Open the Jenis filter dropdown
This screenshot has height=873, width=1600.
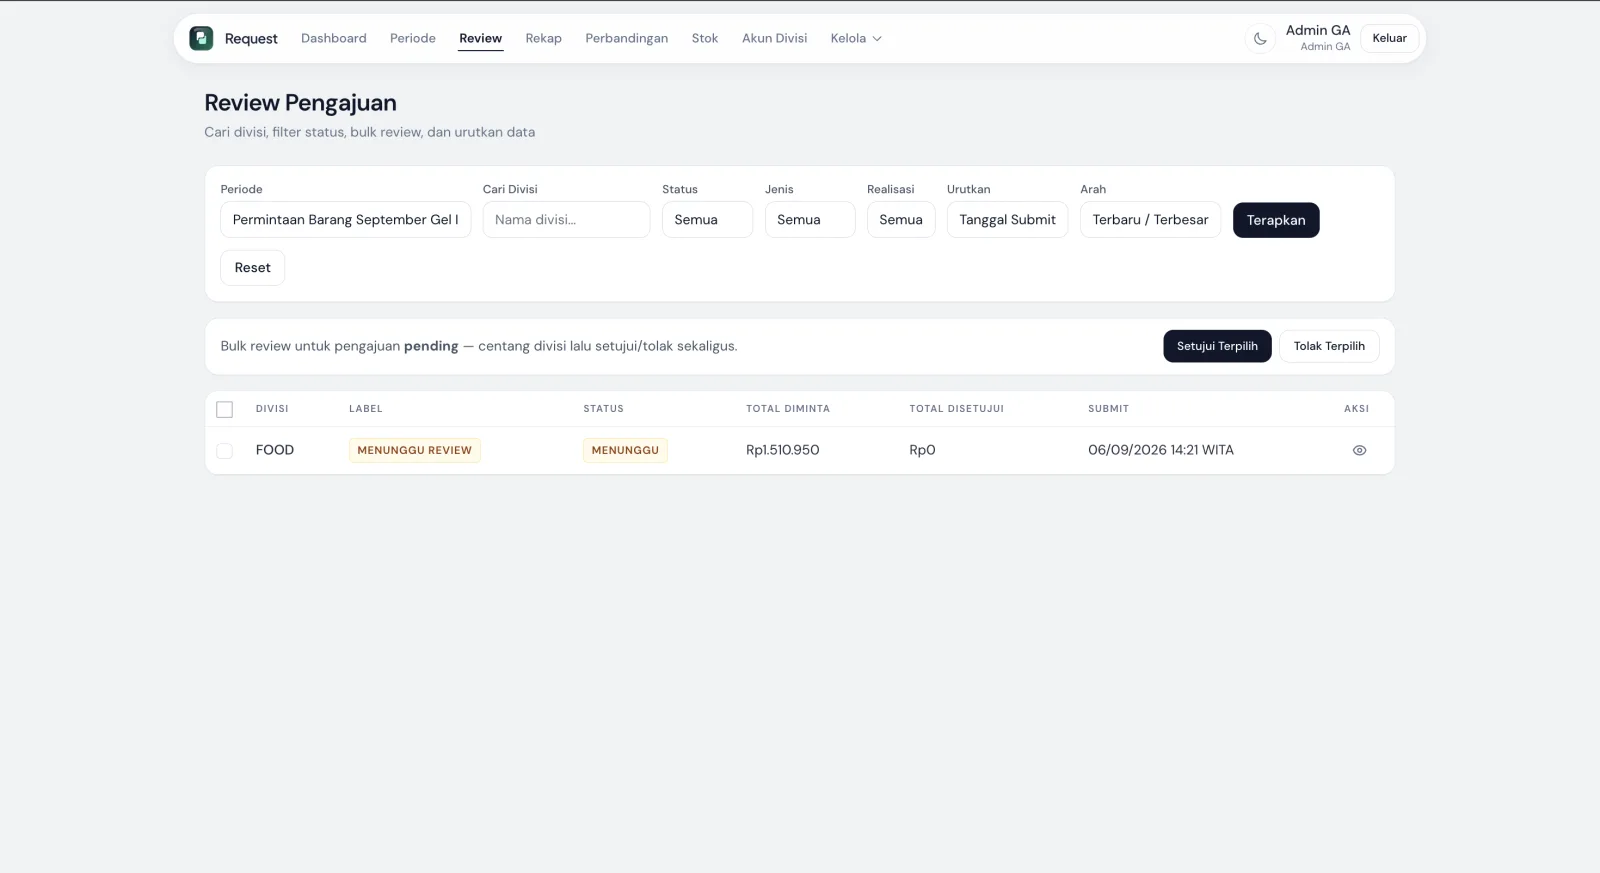point(810,220)
